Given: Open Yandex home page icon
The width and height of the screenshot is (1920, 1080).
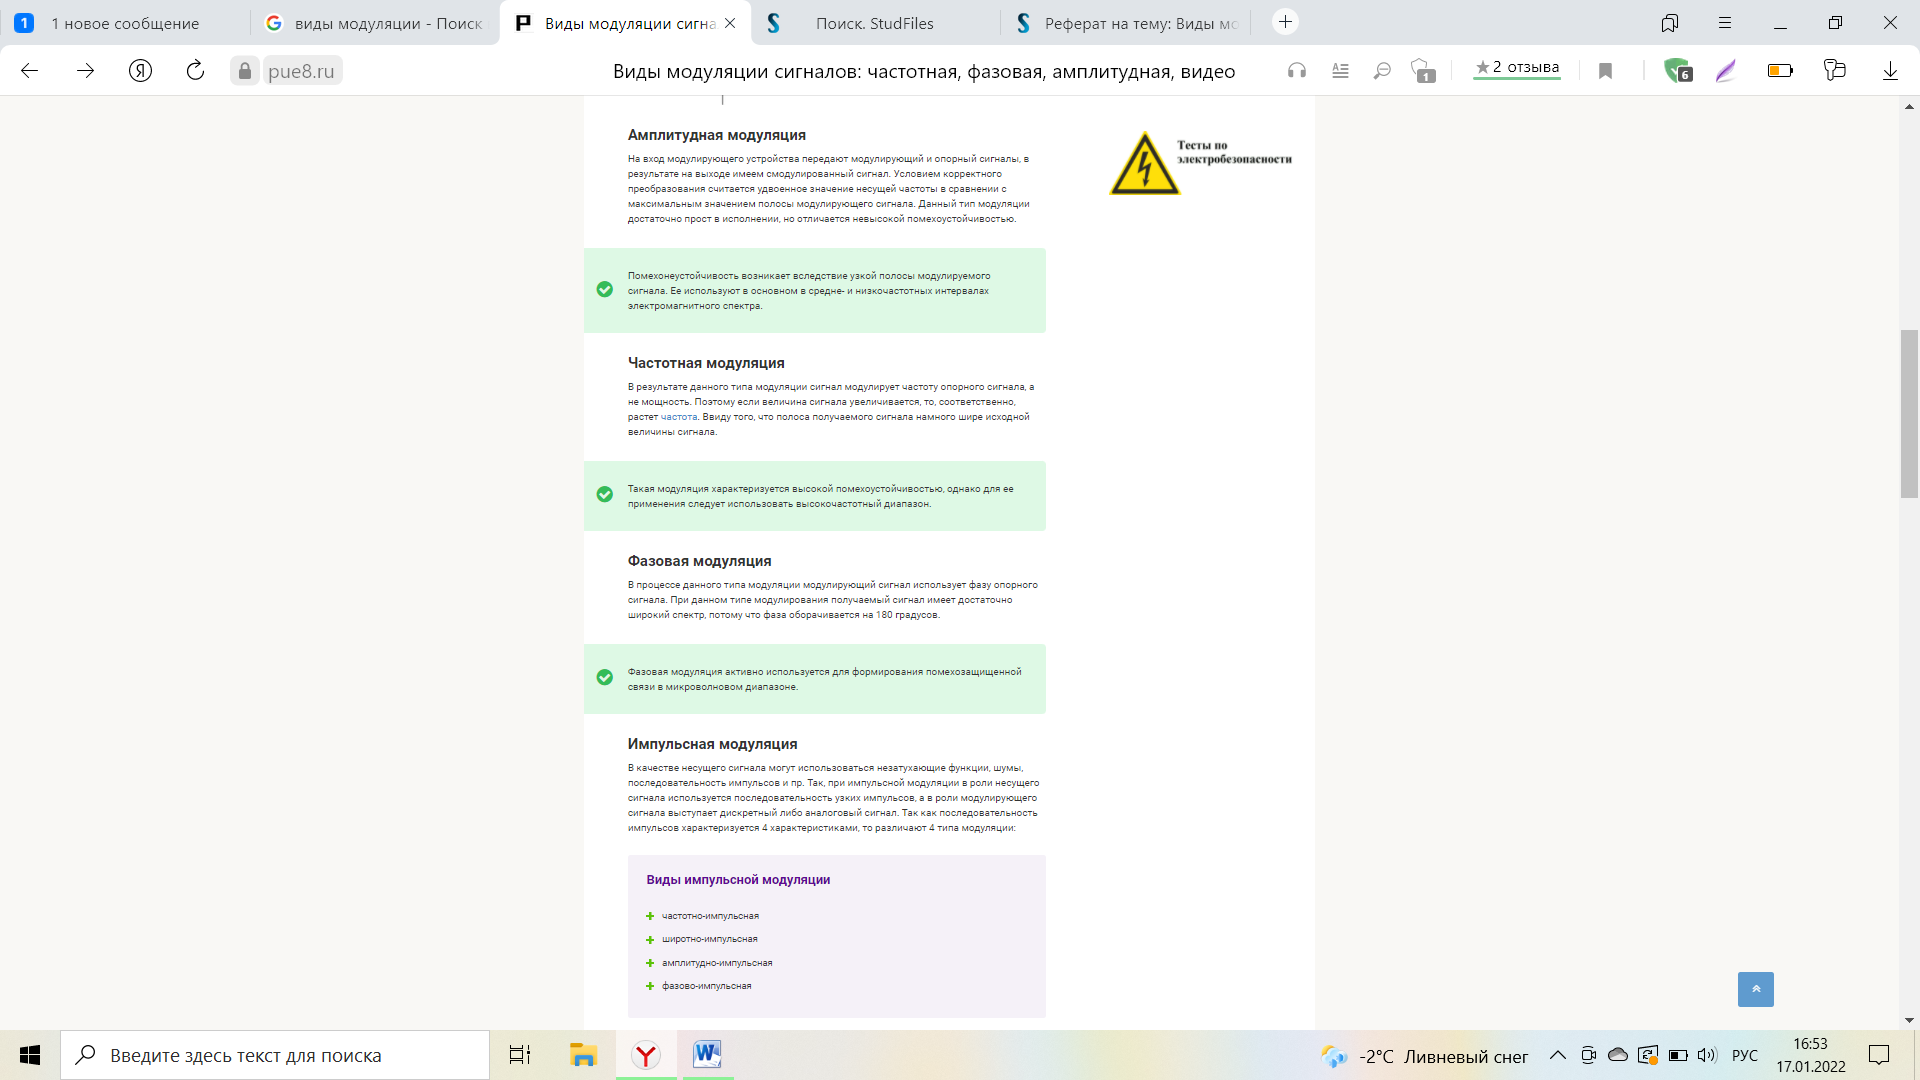Looking at the screenshot, I should click(141, 71).
